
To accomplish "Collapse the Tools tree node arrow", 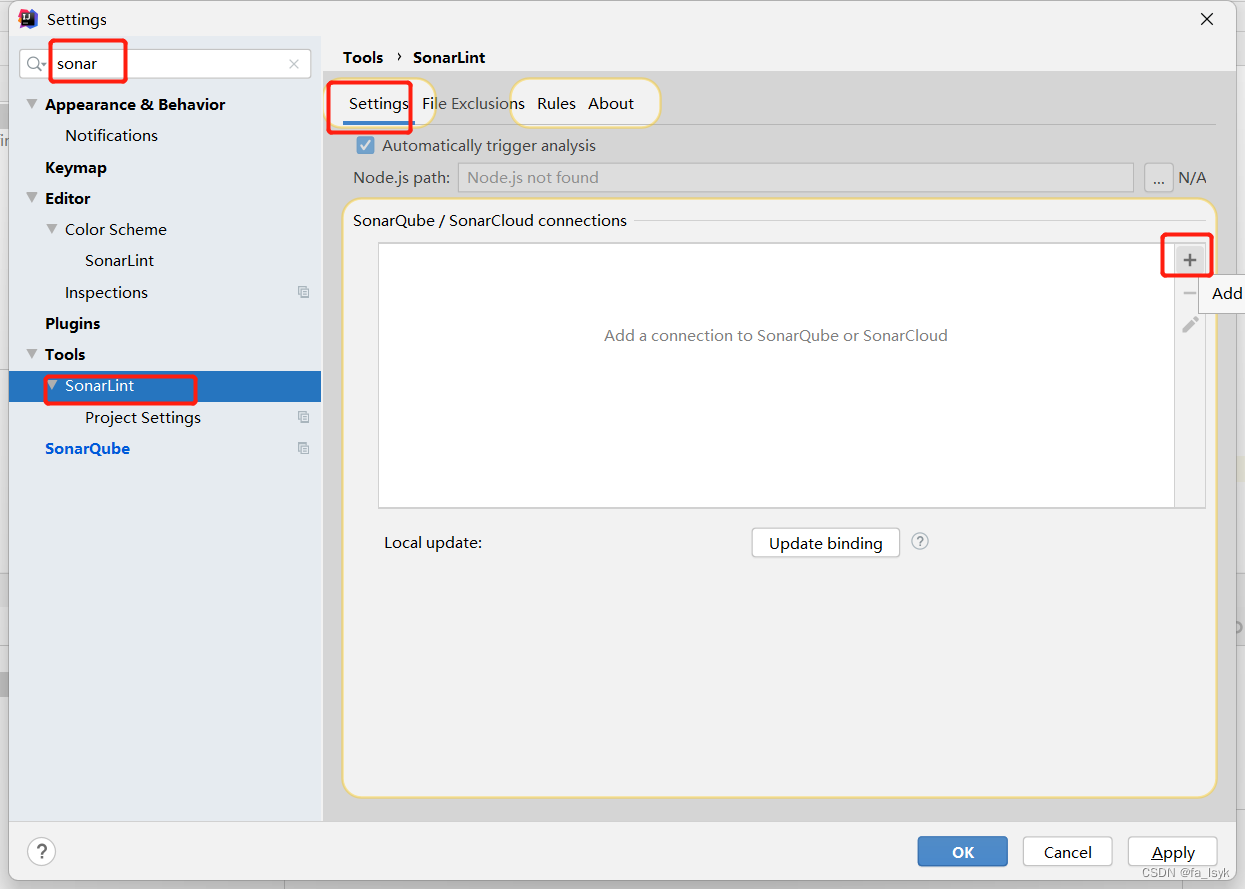I will [x=32, y=354].
